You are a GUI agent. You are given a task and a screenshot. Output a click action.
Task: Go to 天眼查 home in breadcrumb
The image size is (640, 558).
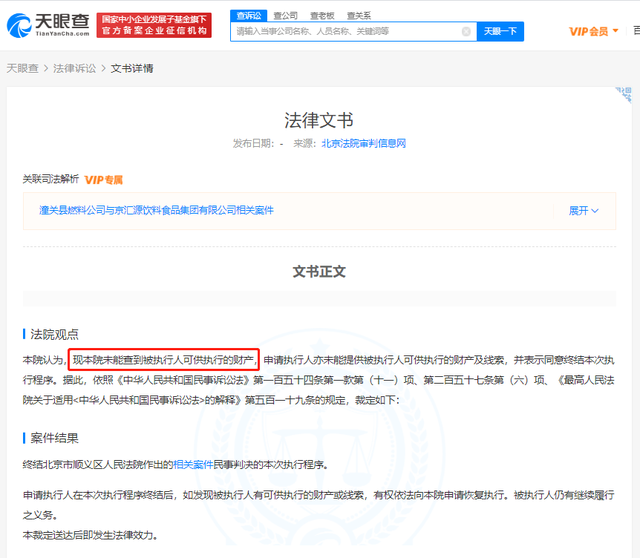[x=24, y=68]
